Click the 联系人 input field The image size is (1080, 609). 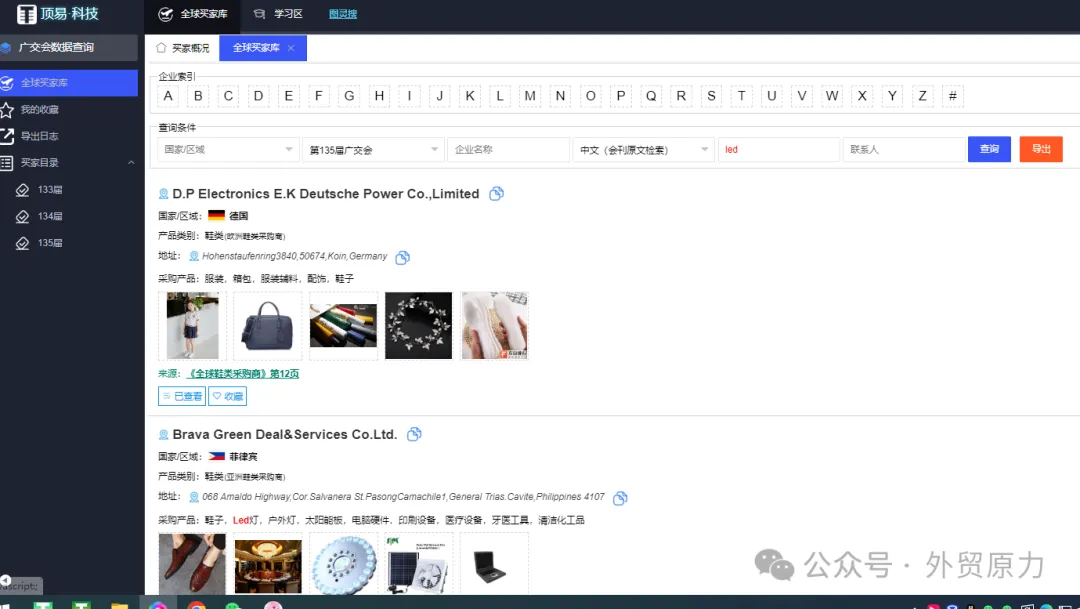[904, 149]
